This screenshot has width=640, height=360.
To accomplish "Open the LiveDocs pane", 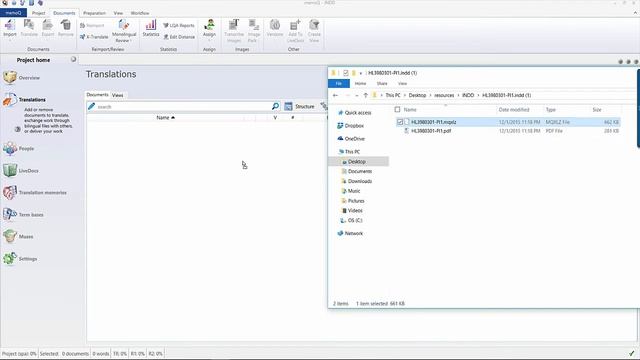I will click(x=21, y=171).
